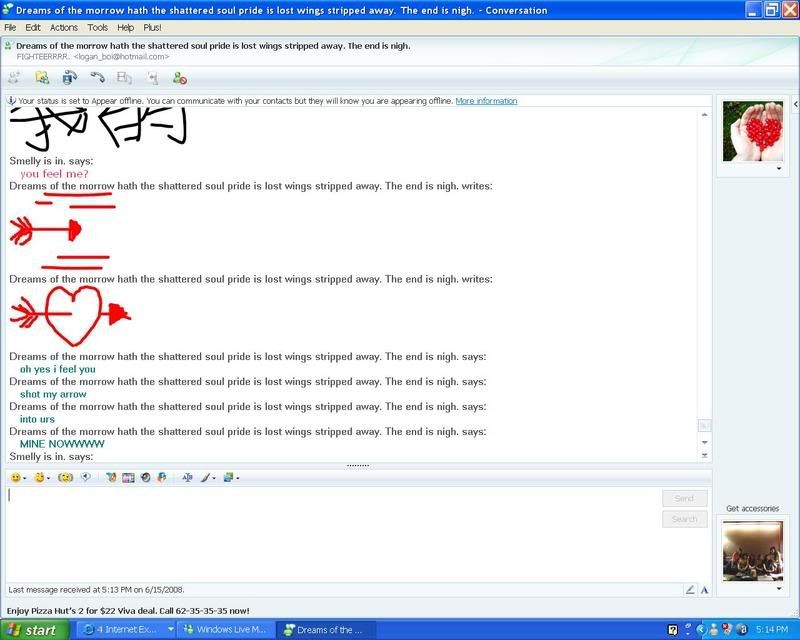Screen dimensions: 800x640
Task: Click the Share Files toolbar icon
Action: (42, 77)
